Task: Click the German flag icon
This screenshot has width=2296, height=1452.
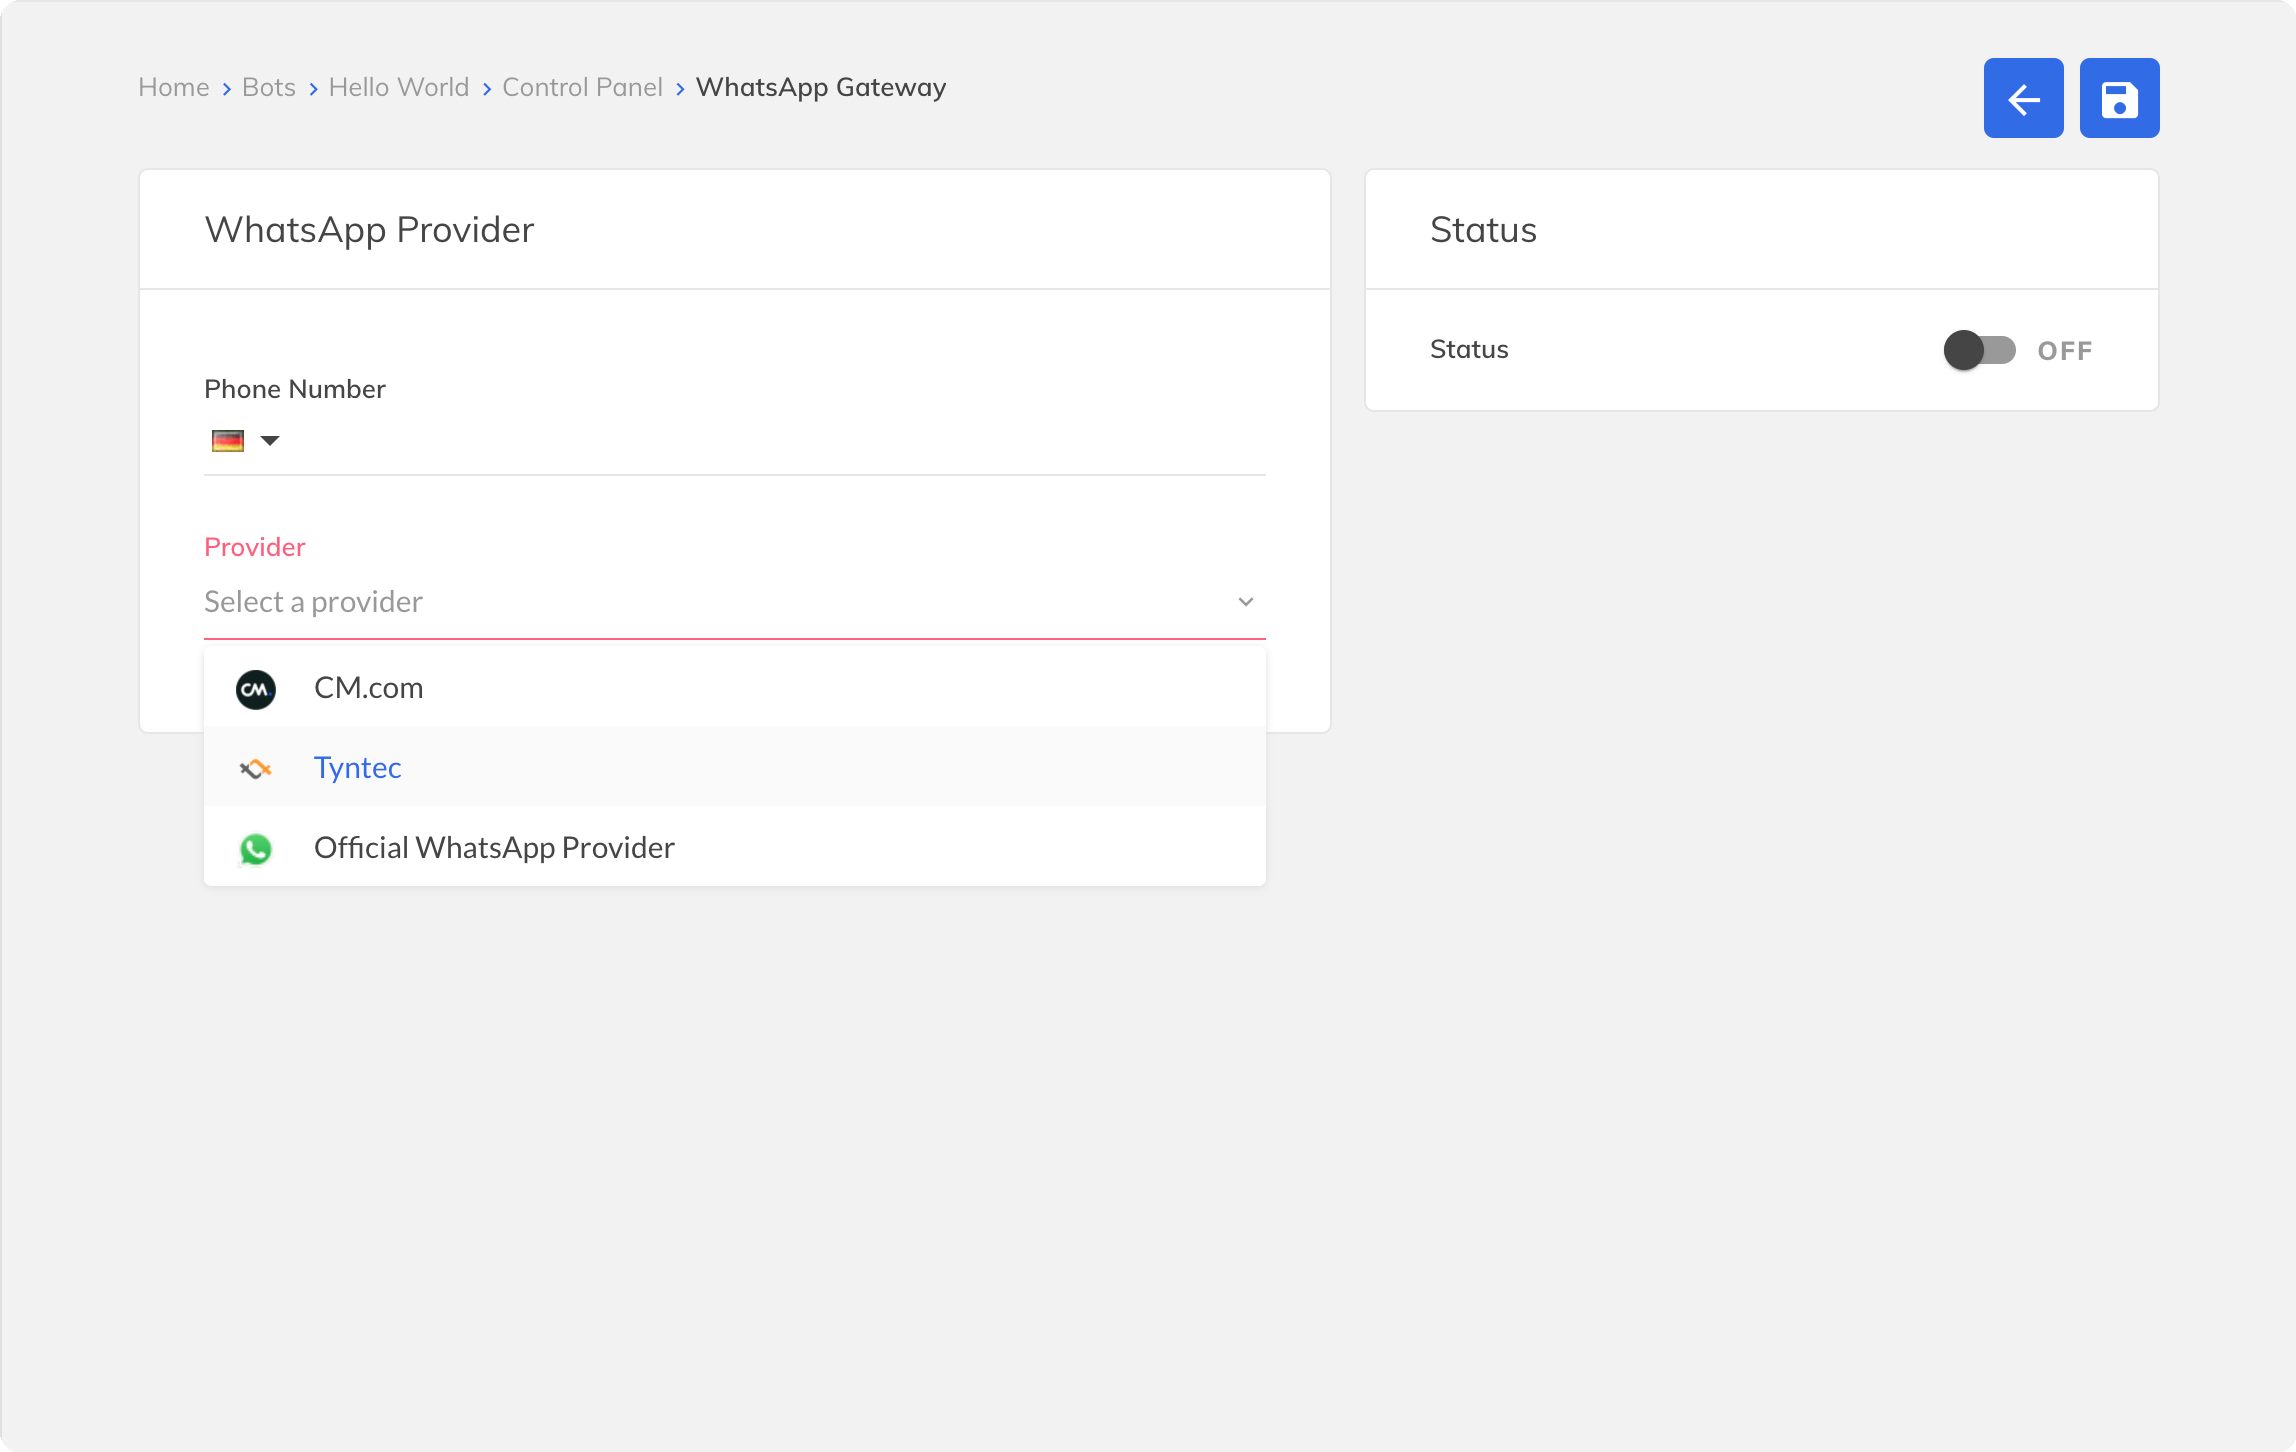Action: pos(228,440)
